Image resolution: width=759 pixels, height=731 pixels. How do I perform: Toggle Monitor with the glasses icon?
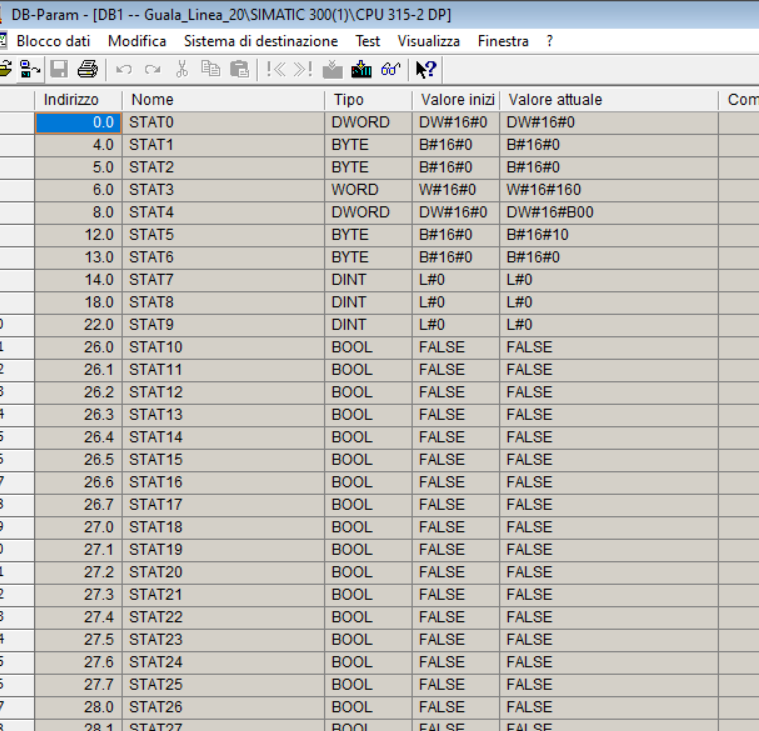tap(390, 69)
